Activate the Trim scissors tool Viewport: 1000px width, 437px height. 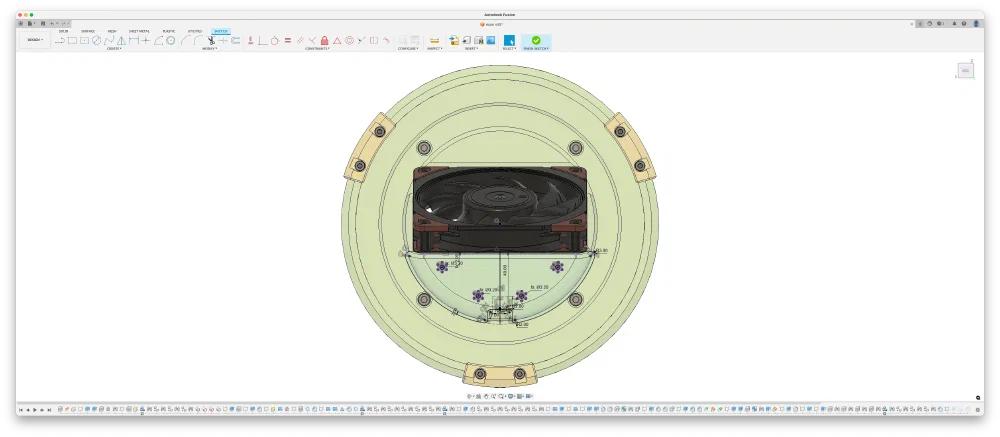pyautogui.click(x=211, y=40)
